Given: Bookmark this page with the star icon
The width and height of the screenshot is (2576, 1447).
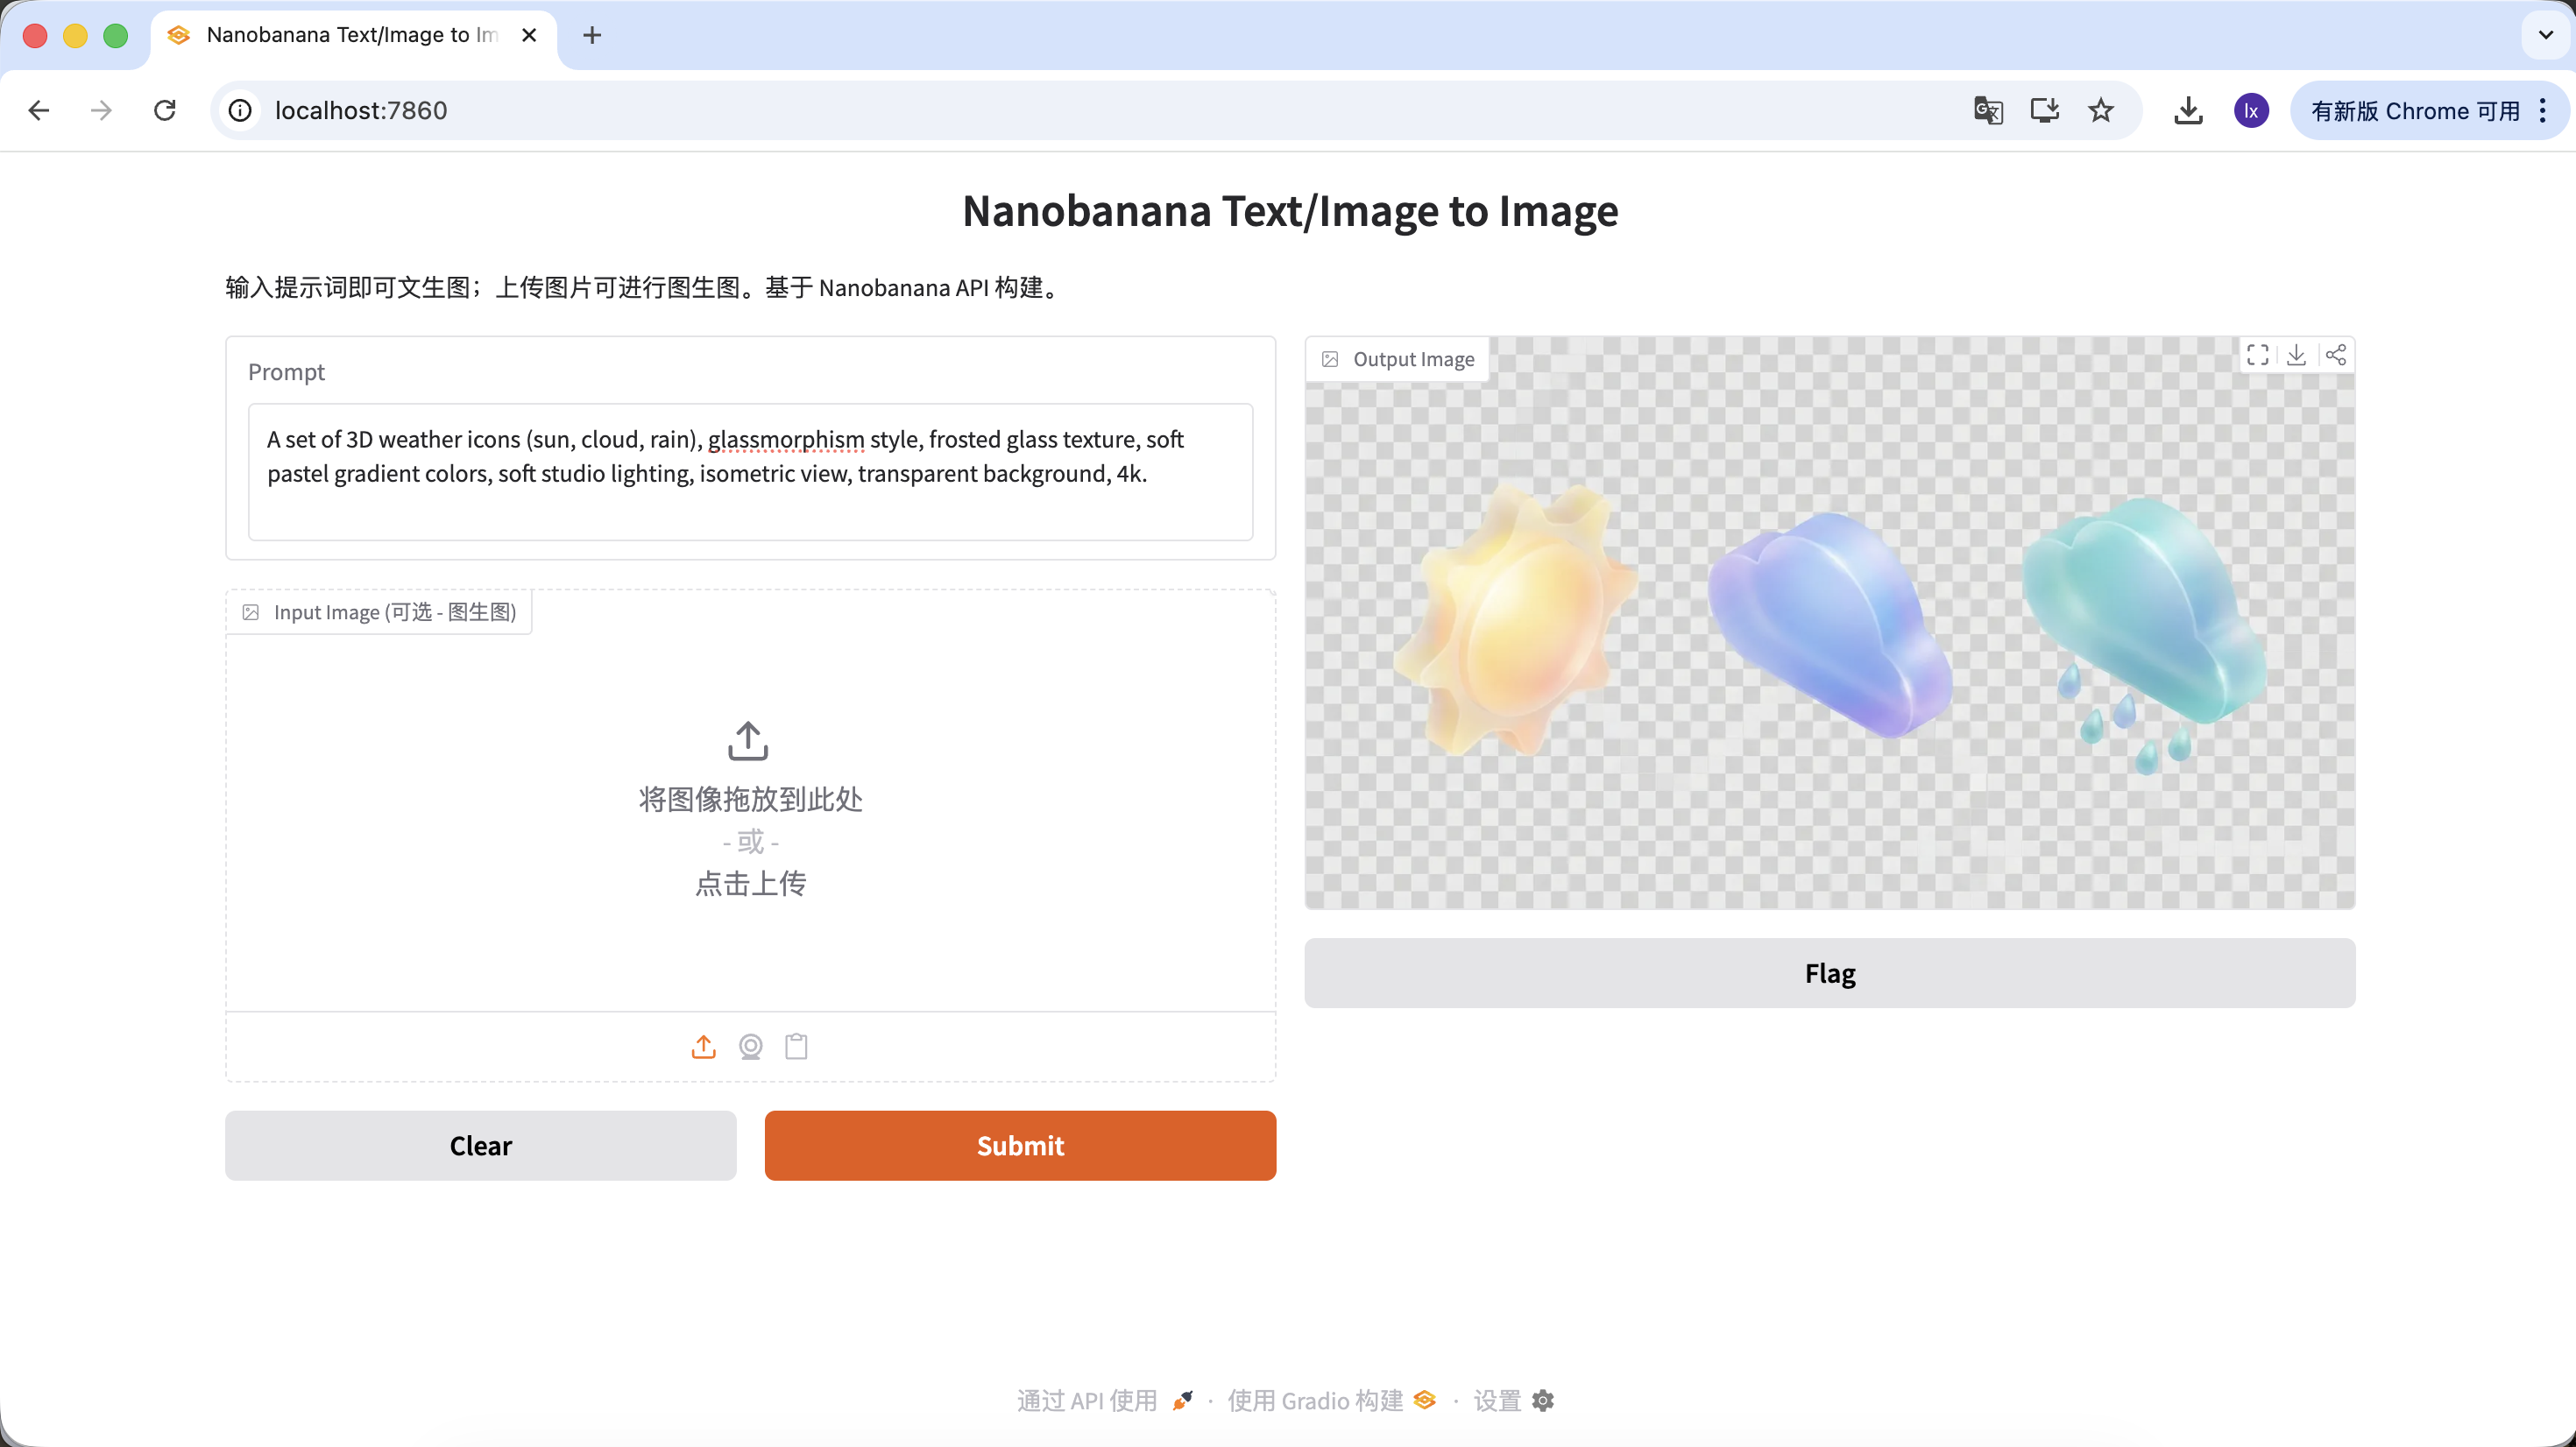Looking at the screenshot, I should coord(2100,110).
